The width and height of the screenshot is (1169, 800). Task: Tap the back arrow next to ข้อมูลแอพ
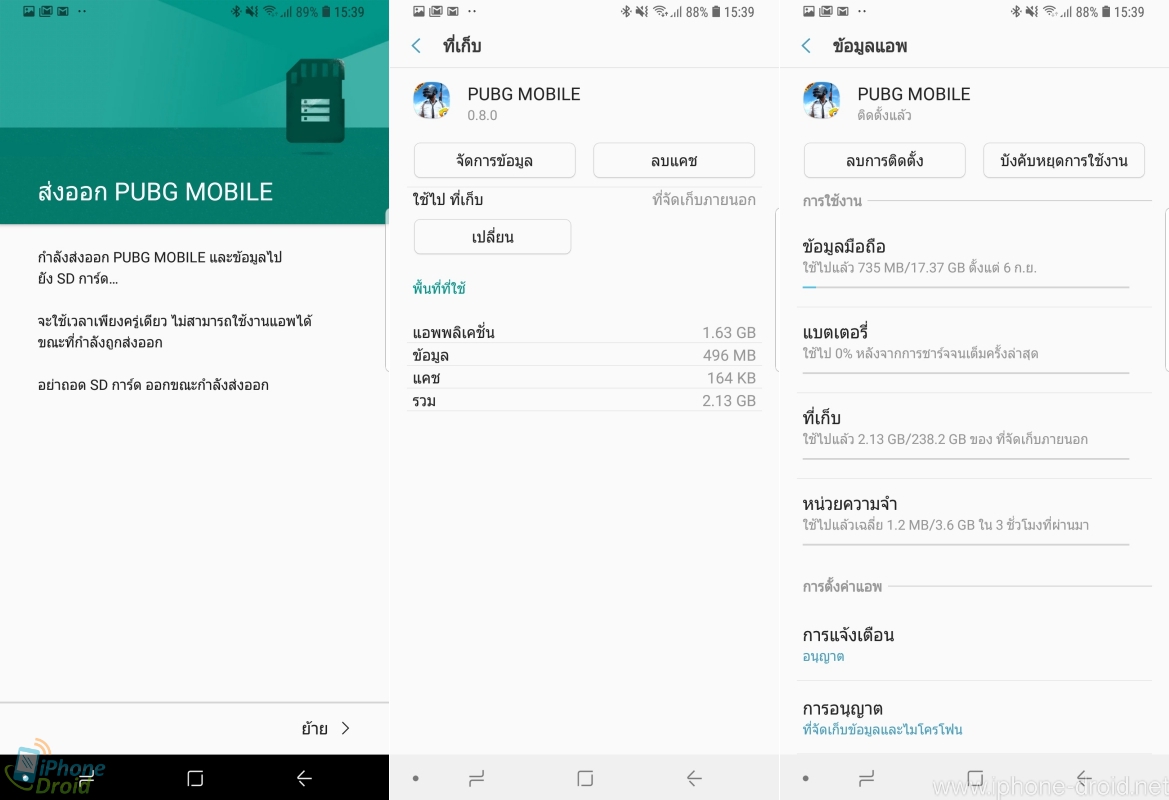pyautogui.click(x=807, y=46)
